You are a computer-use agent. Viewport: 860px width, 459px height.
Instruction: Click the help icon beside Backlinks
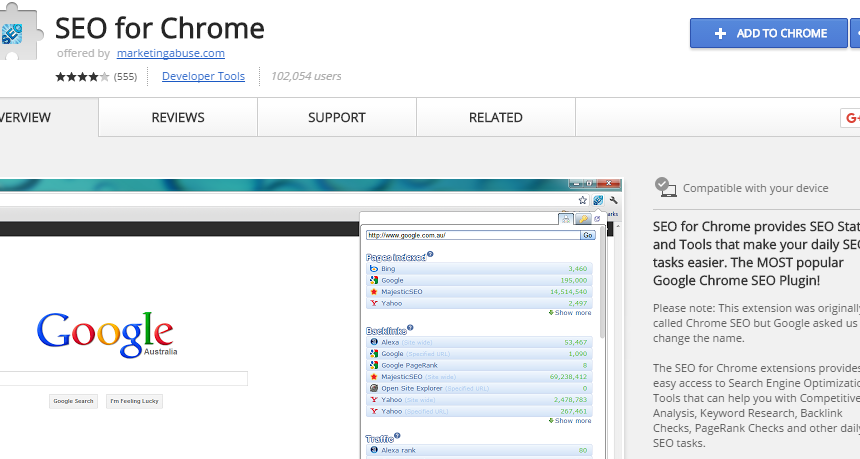[x=410, y=328]
